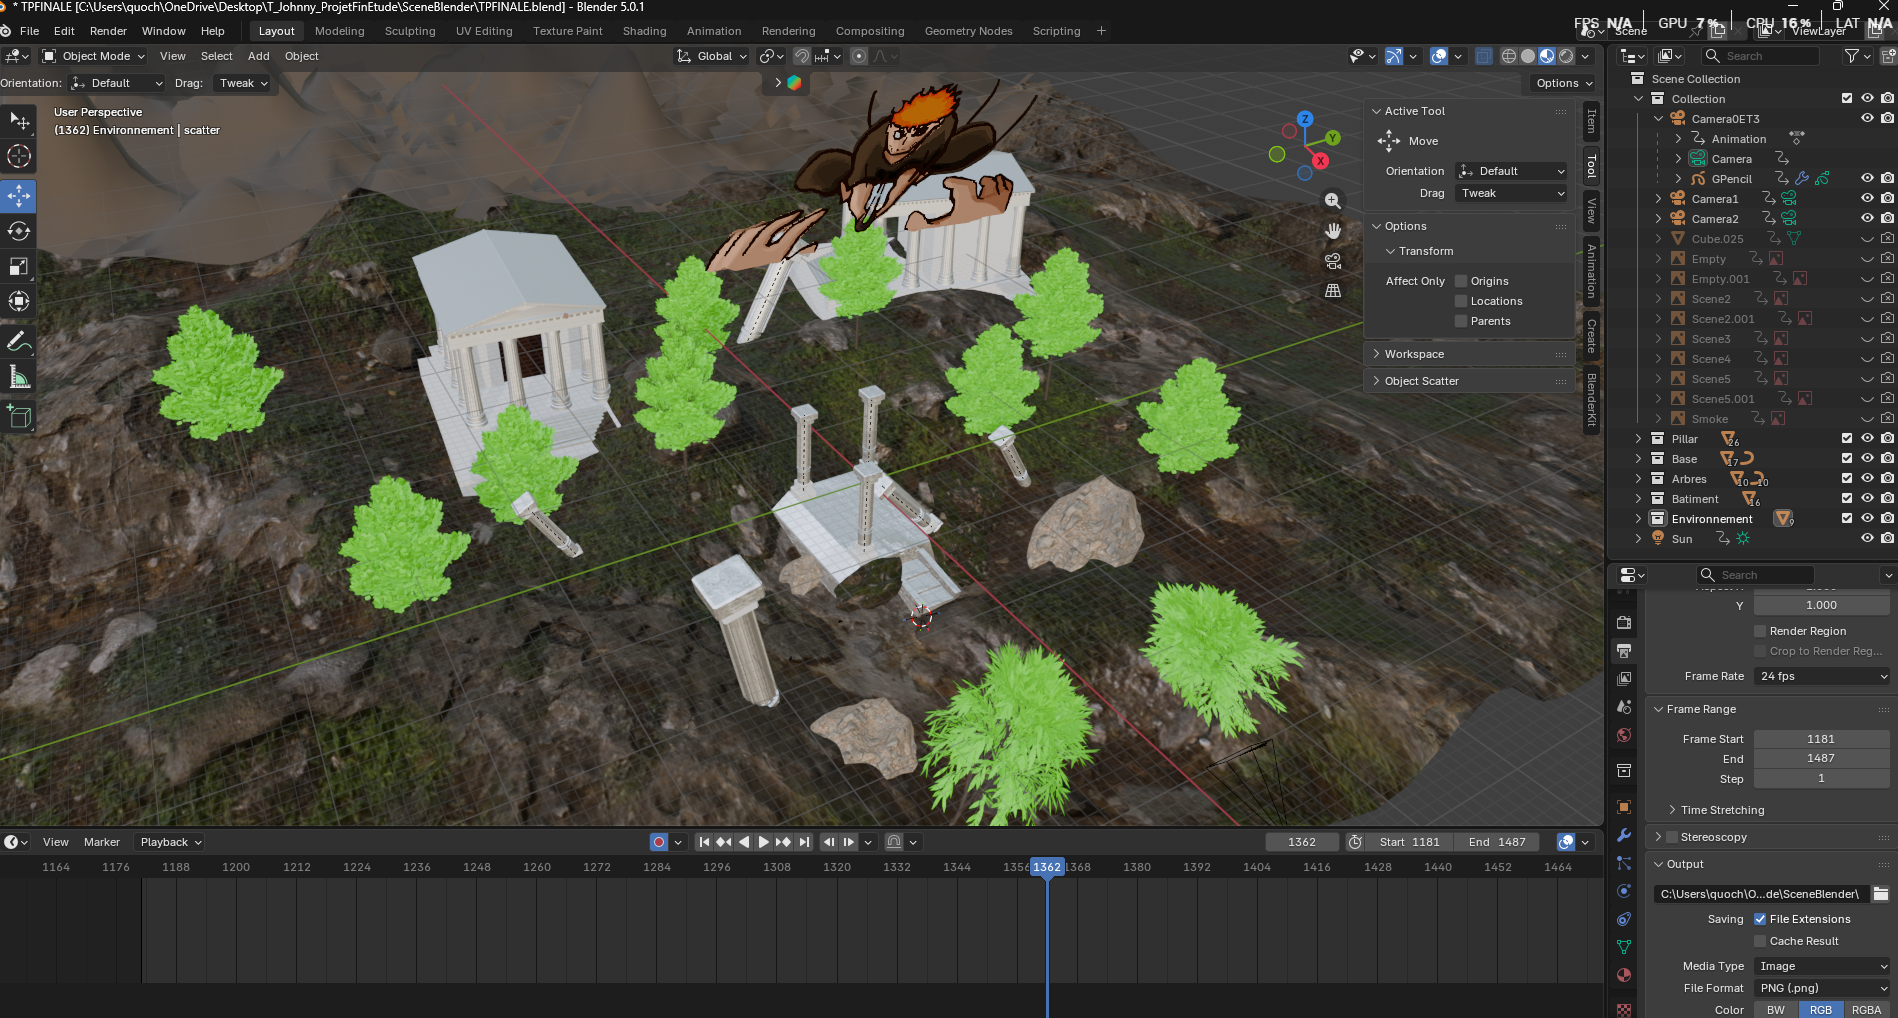The width and height of the screenshot is (1898, 1018).
Task: Click frame 1362 marker on timeline
Action: pyautogui.click(x=1047, y=867)
